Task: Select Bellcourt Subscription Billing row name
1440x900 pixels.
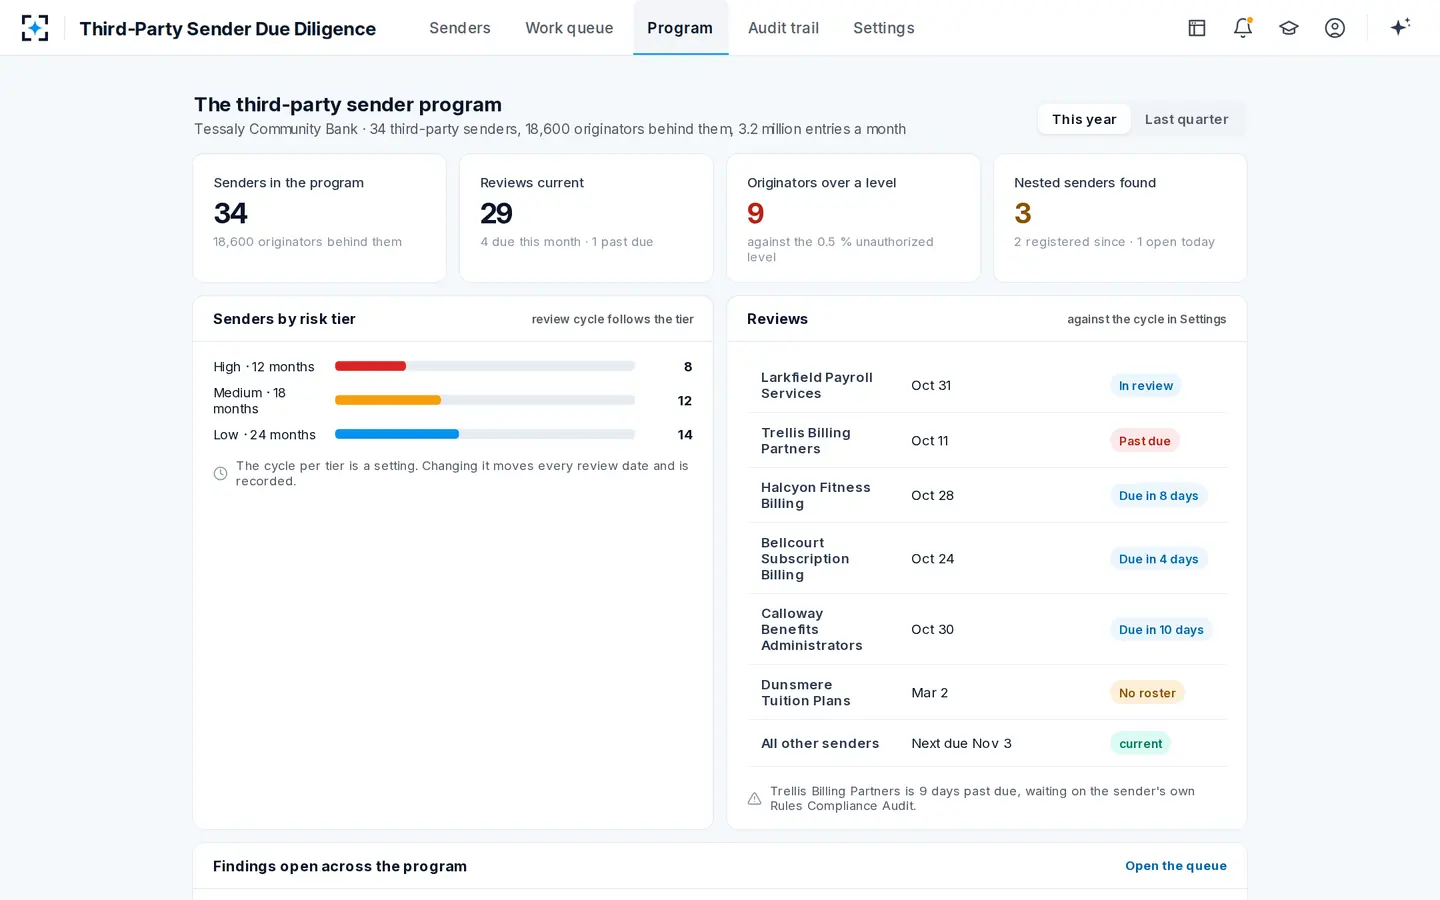Action: coord(805,559)
